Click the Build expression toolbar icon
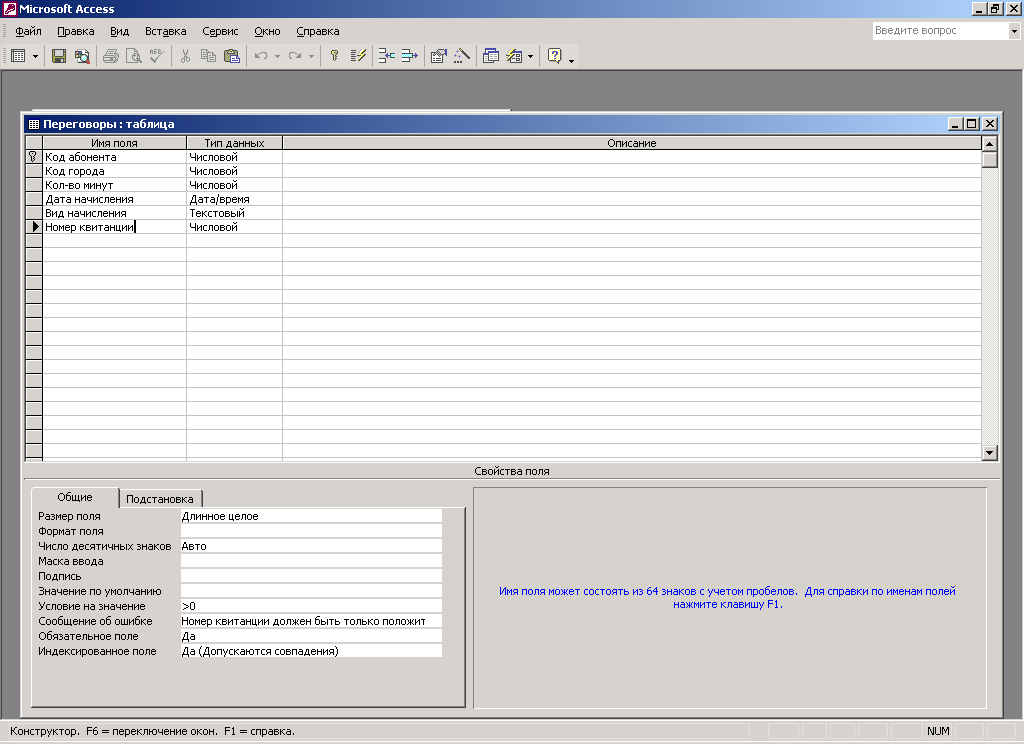The height and width of the screenshot is (744, 1024). click(x=462, y=56)
